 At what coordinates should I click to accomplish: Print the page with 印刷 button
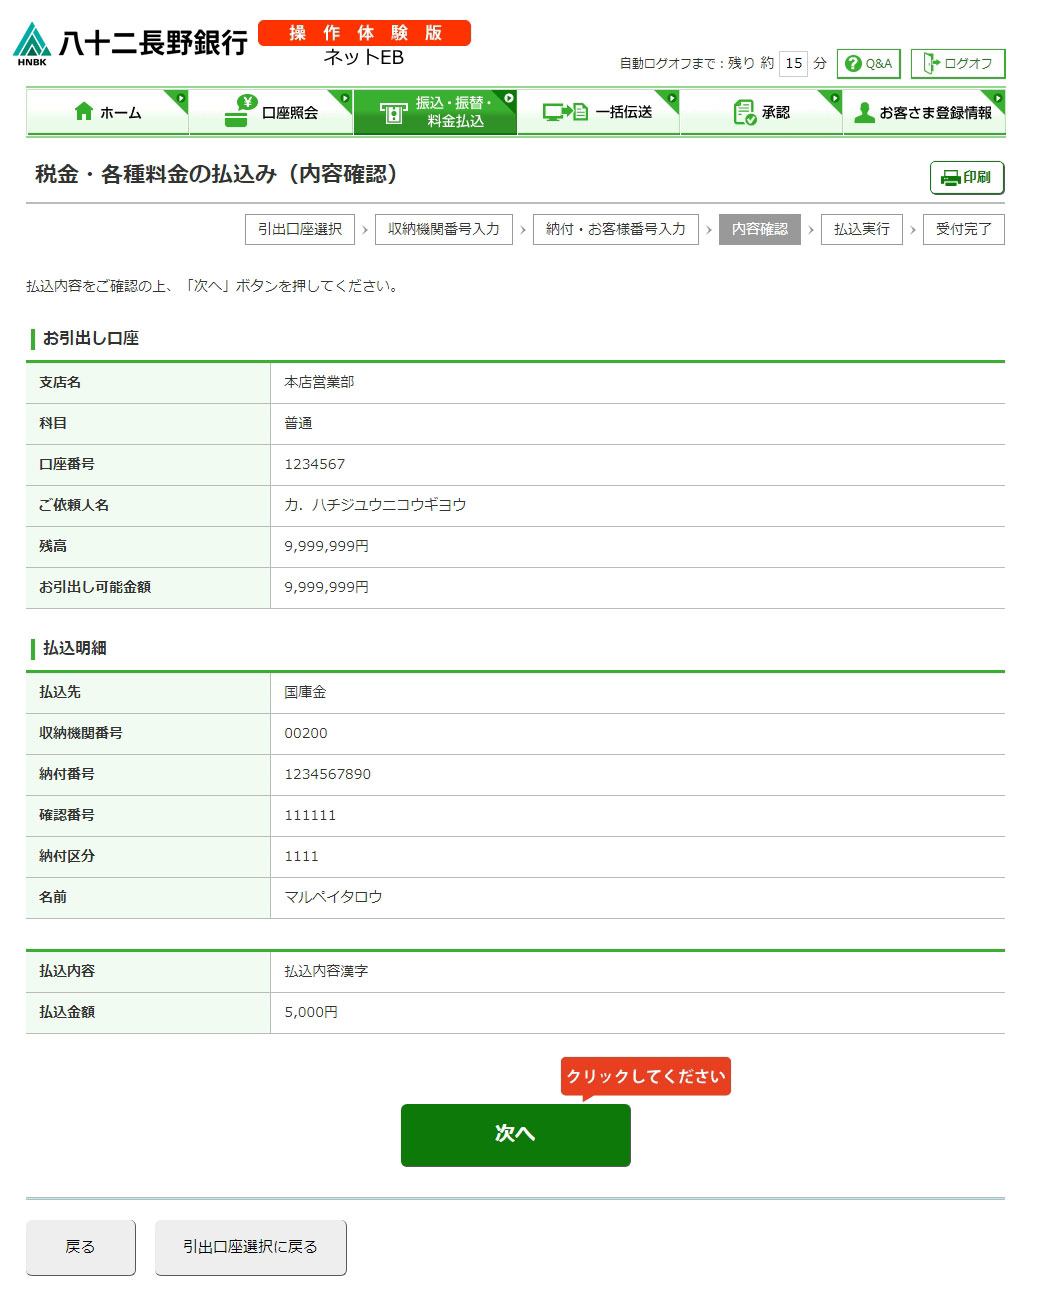[x=966, y=178]
